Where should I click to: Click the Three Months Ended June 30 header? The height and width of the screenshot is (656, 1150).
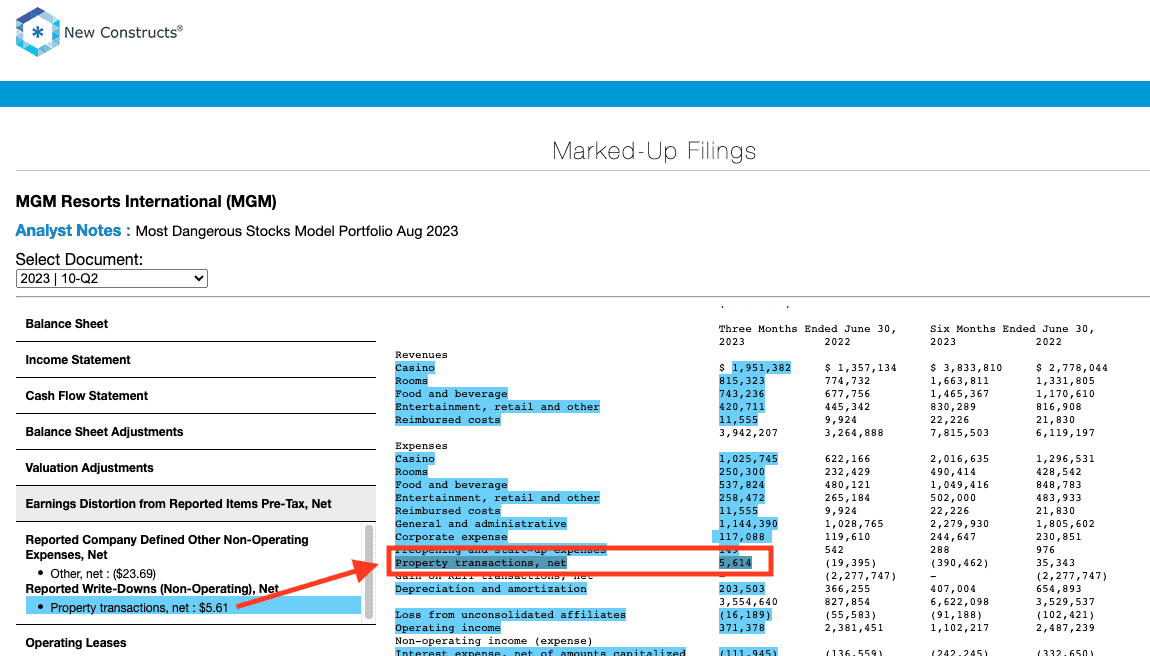click(x=807, y=329)
